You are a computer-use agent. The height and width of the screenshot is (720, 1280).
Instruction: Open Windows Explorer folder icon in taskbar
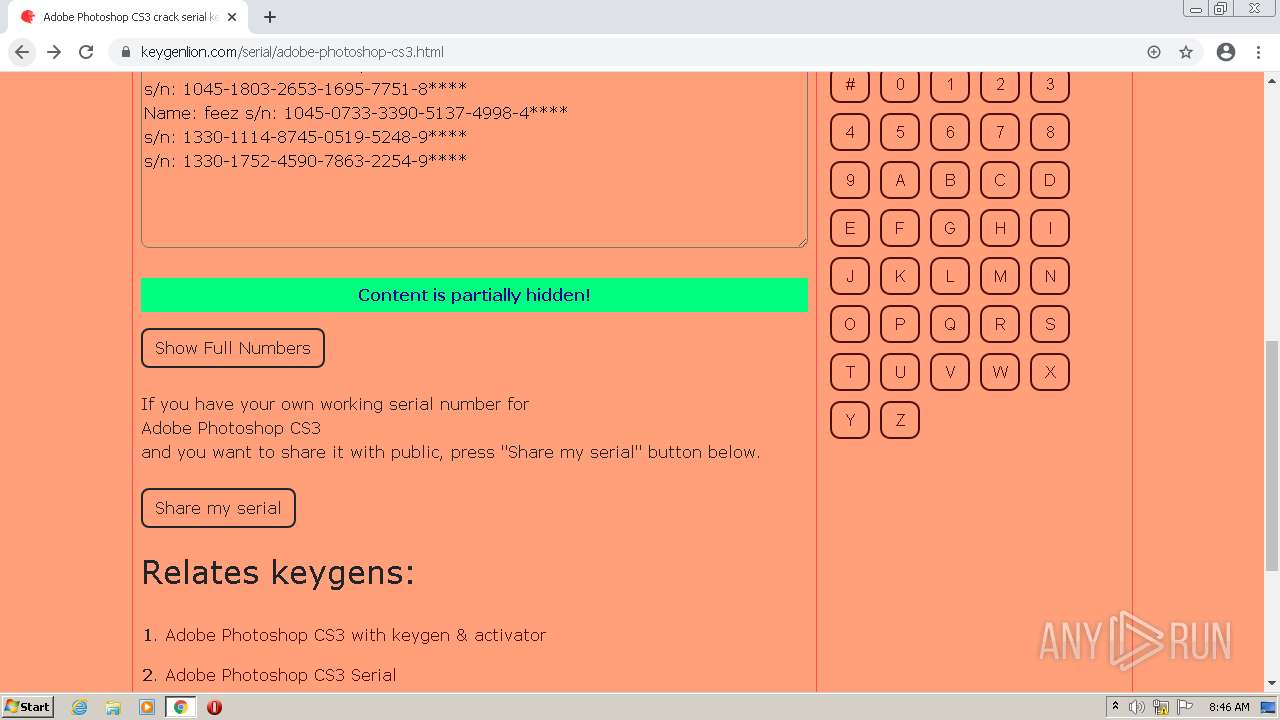coord(113,707)
